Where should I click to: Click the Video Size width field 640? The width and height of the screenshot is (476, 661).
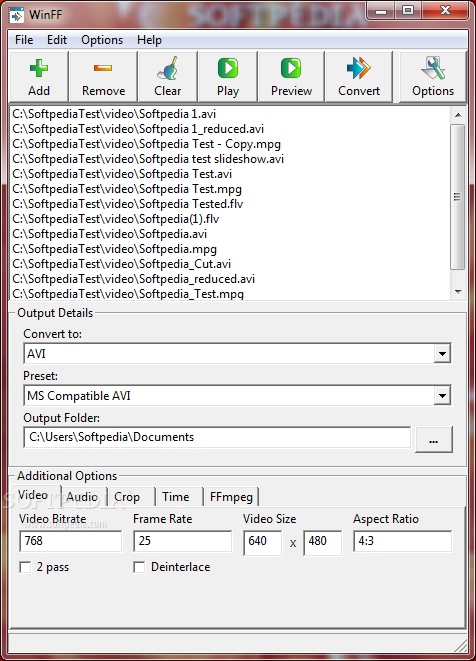pyautogui.click(x=262, y=543)
